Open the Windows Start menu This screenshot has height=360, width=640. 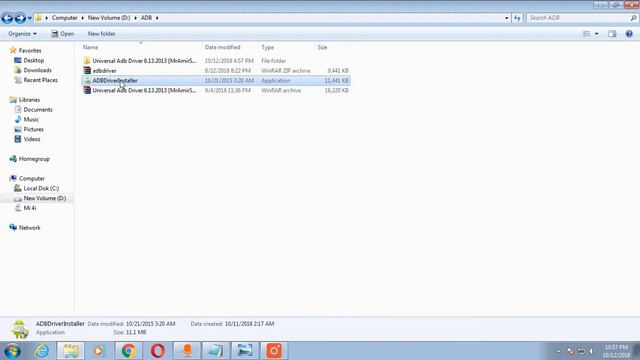(12, 351)
